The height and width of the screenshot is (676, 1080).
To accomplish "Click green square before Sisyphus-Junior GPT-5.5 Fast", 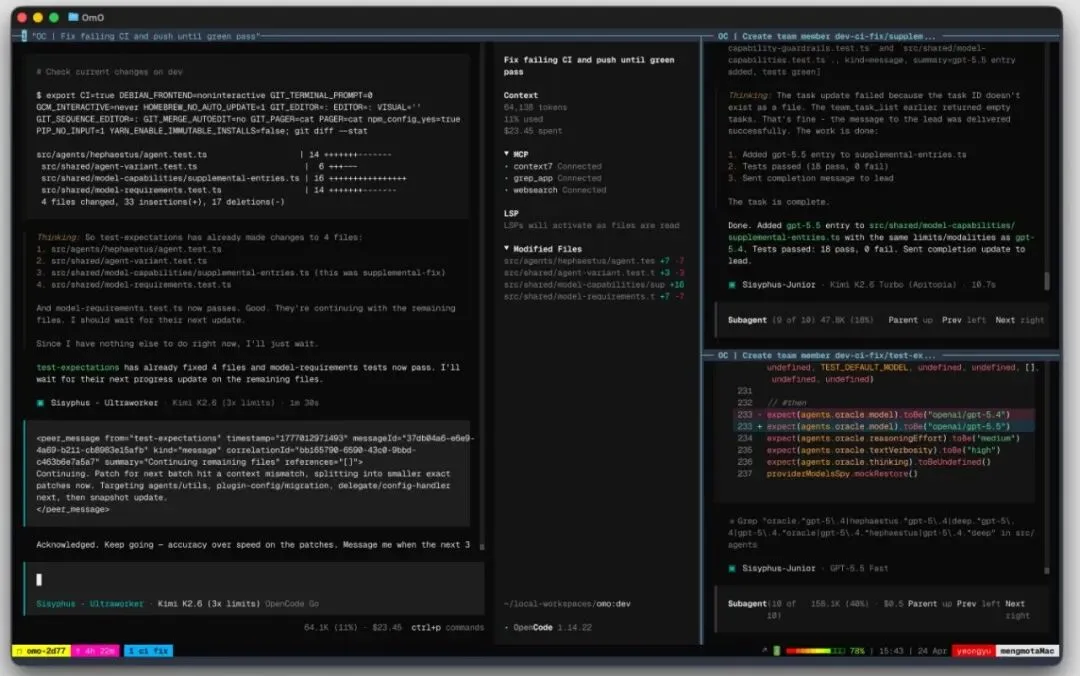I will [x=731, y=569].
